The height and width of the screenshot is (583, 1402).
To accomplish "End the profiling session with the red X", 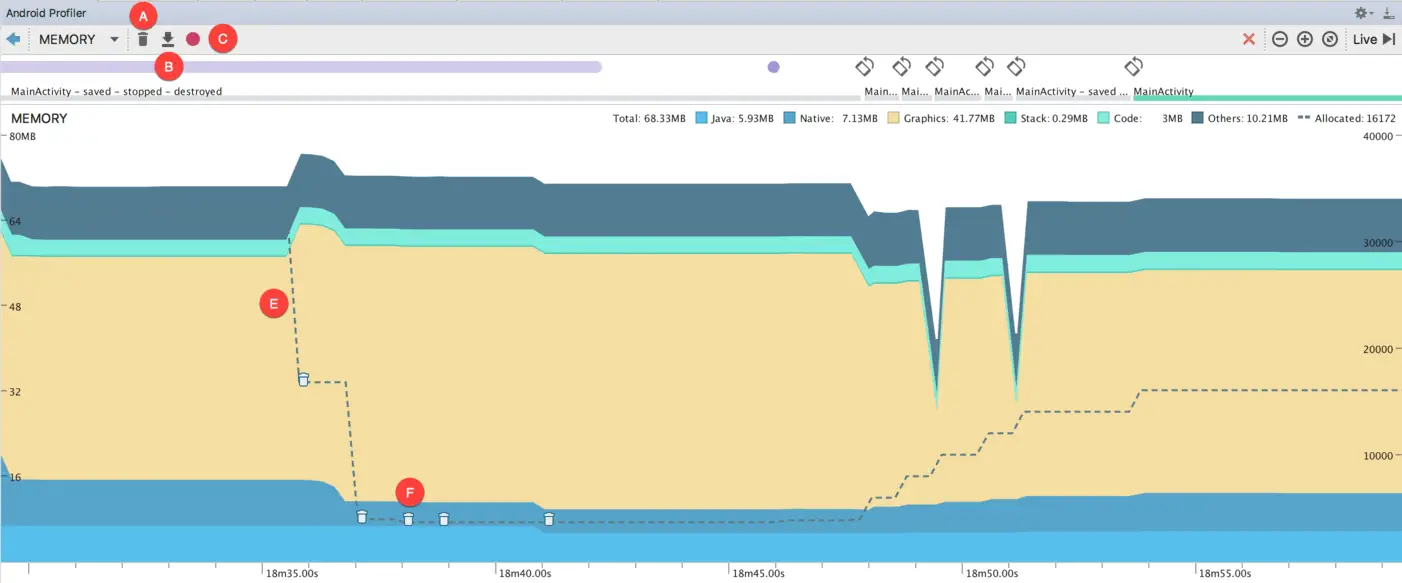I will 1249,38.
